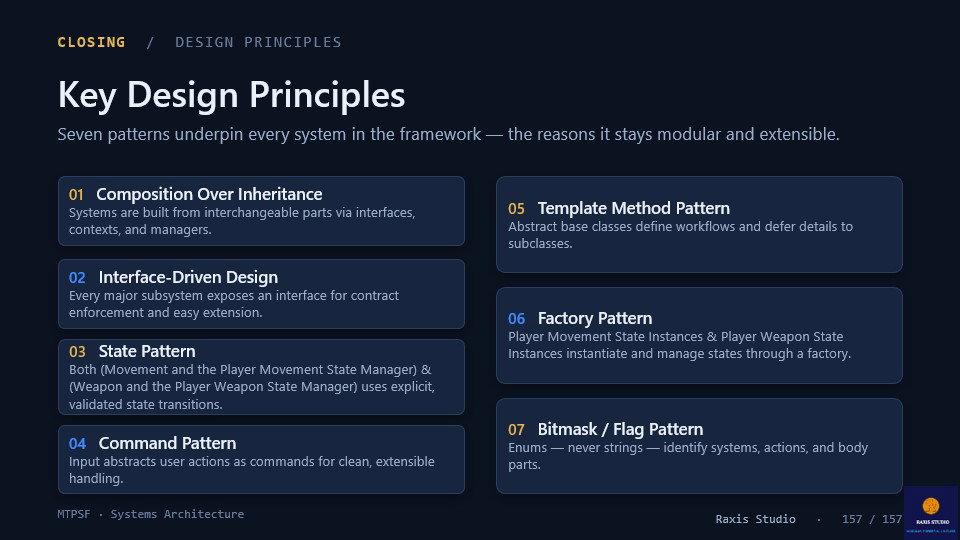Viewport: 960px width, 540px height.
Task: Open the Command Pattern card
Action: tap(261, 460)
